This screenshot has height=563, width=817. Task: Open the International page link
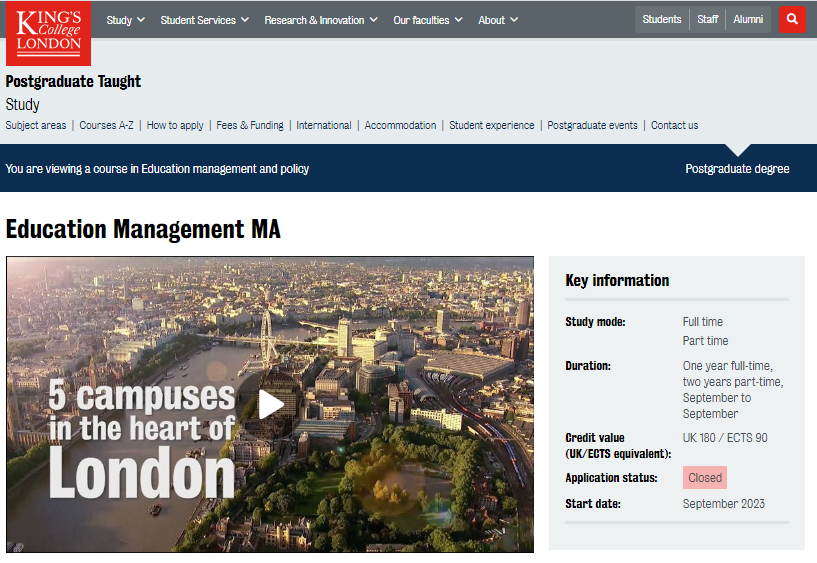324,125
